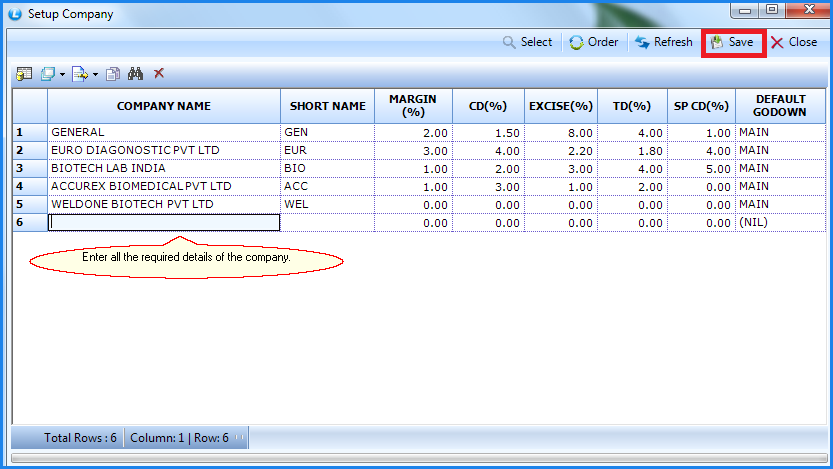The width and height of the screenshot is (833, 469).
Task: Click the TD(%) column header
Action: point(632,106)
